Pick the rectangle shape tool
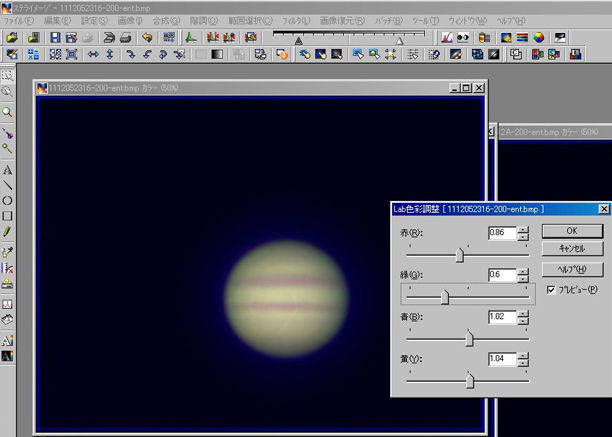This screenshot has height=437, width=612. 8,215
